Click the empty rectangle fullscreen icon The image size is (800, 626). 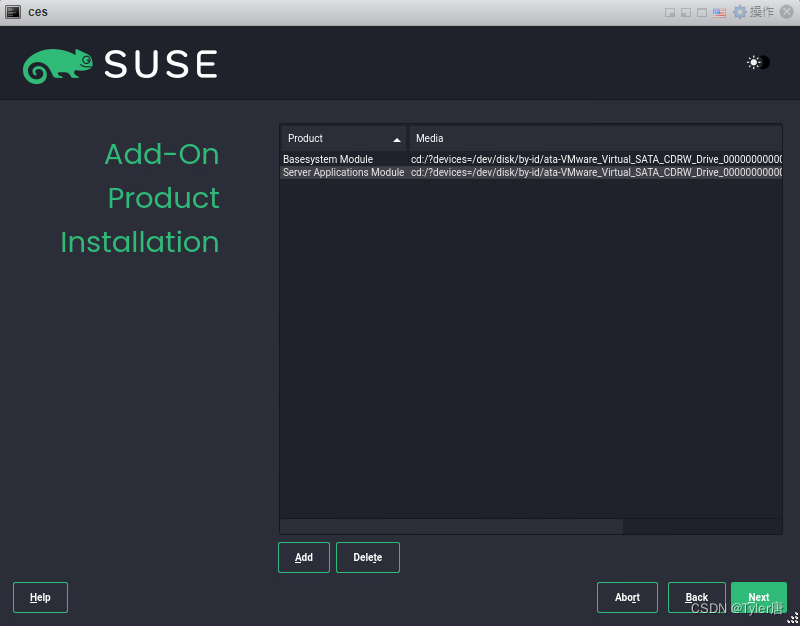point(700,12)
